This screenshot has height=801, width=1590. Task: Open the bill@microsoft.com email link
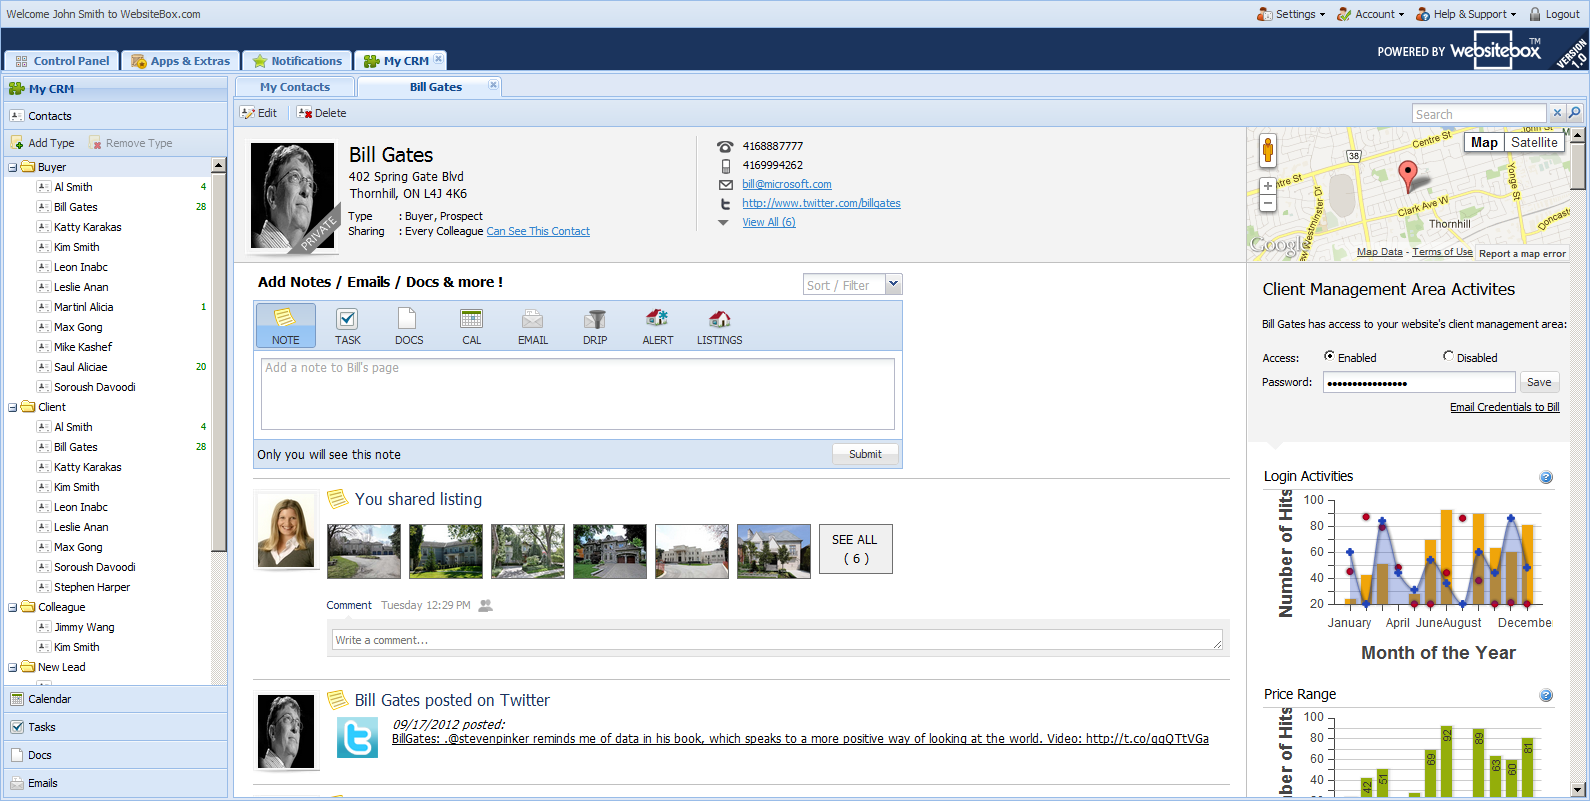point(786,184)
